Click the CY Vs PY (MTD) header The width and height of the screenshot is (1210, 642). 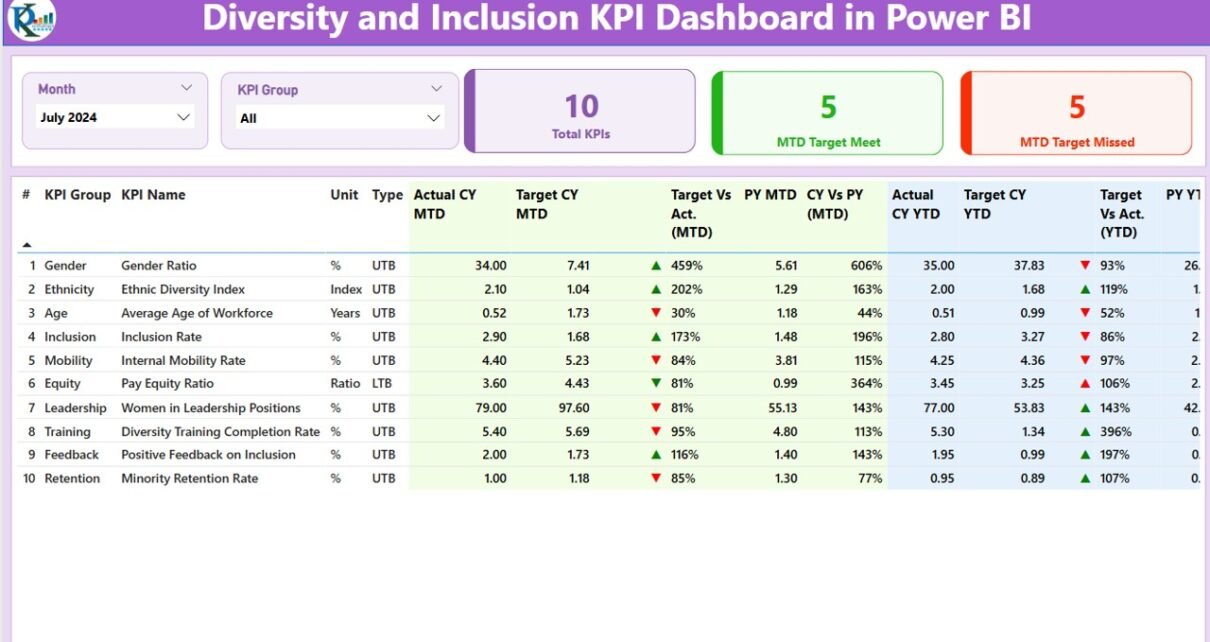pos(835,204)
